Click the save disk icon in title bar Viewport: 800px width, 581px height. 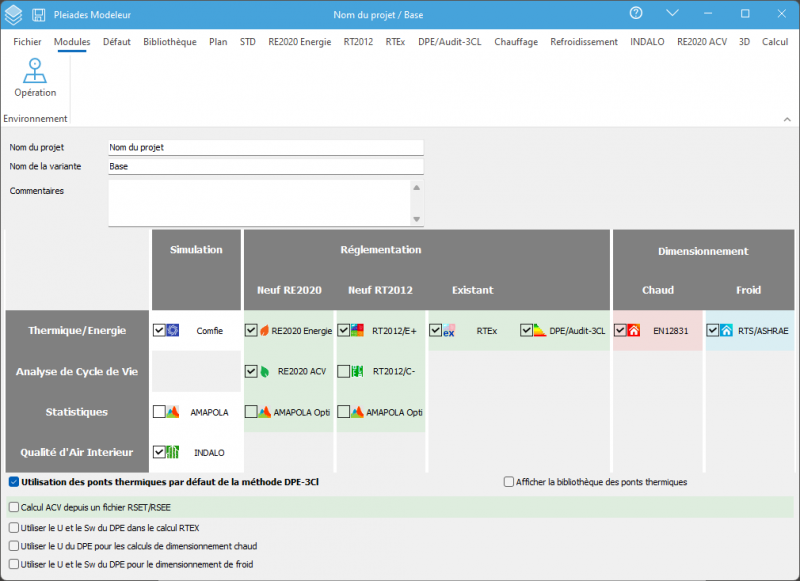point(38,15)
